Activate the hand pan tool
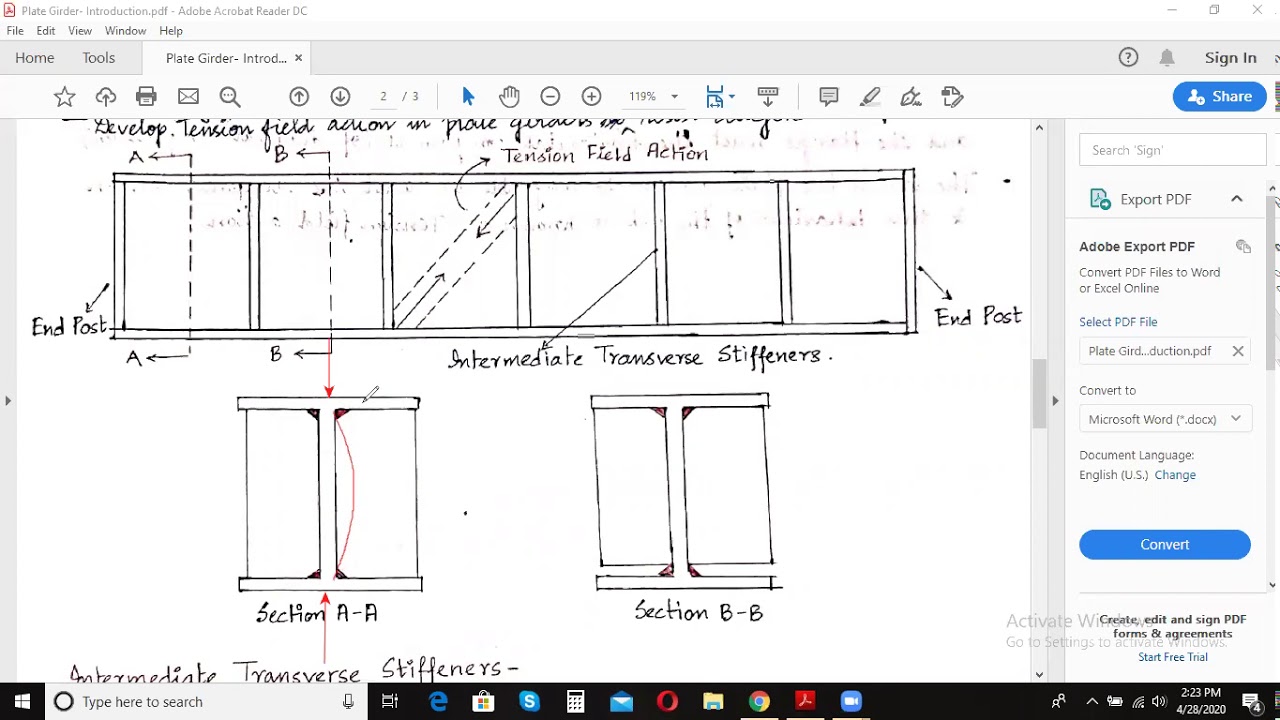1280x720 pixels. tap(510, 97)
